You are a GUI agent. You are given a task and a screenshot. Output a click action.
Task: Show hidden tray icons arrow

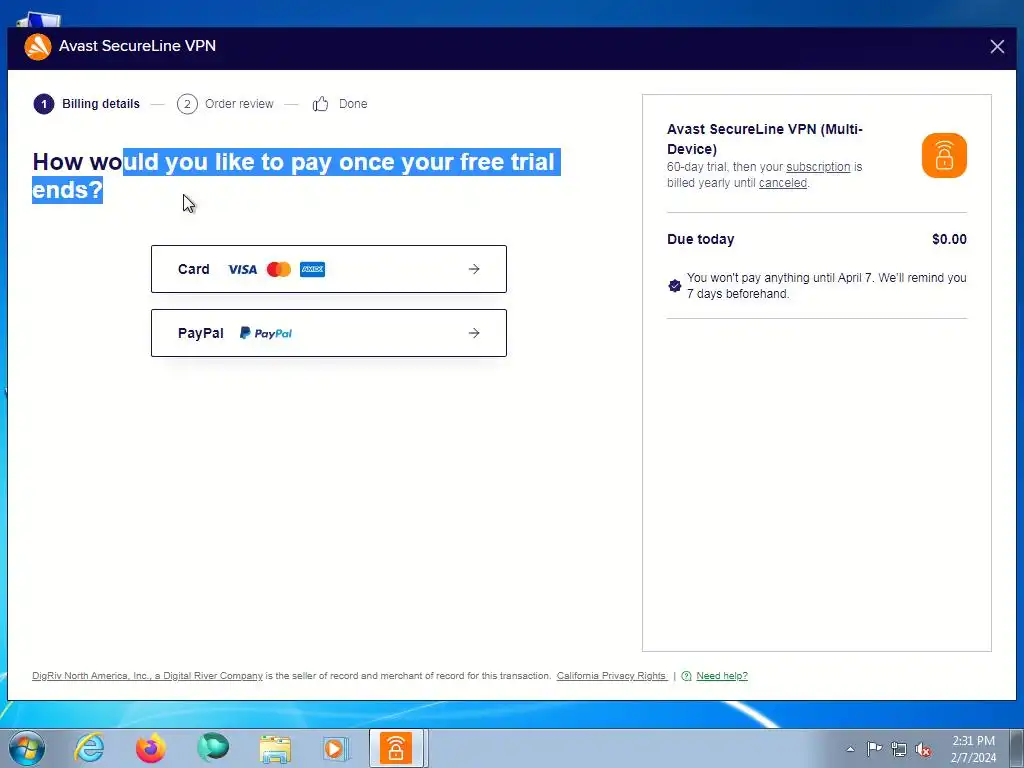click(x=850, y=749)
